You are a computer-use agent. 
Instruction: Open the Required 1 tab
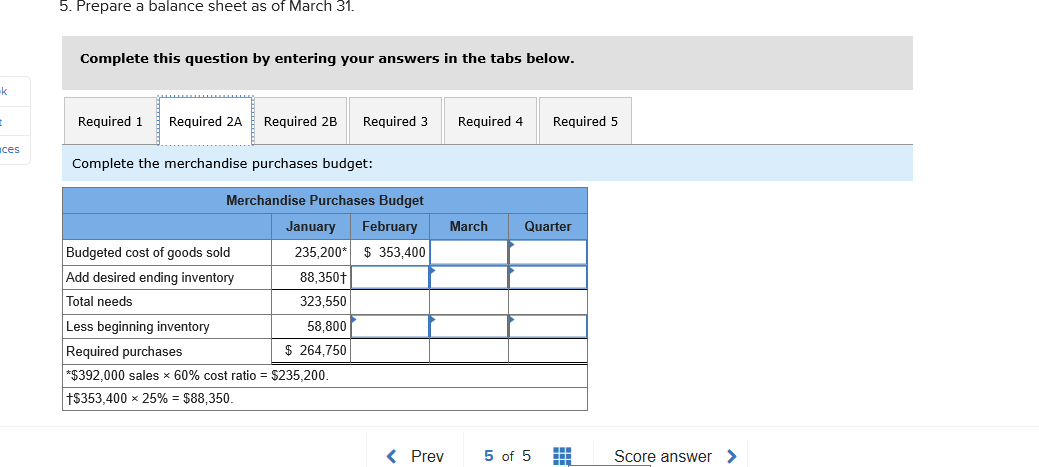(110, 121)
